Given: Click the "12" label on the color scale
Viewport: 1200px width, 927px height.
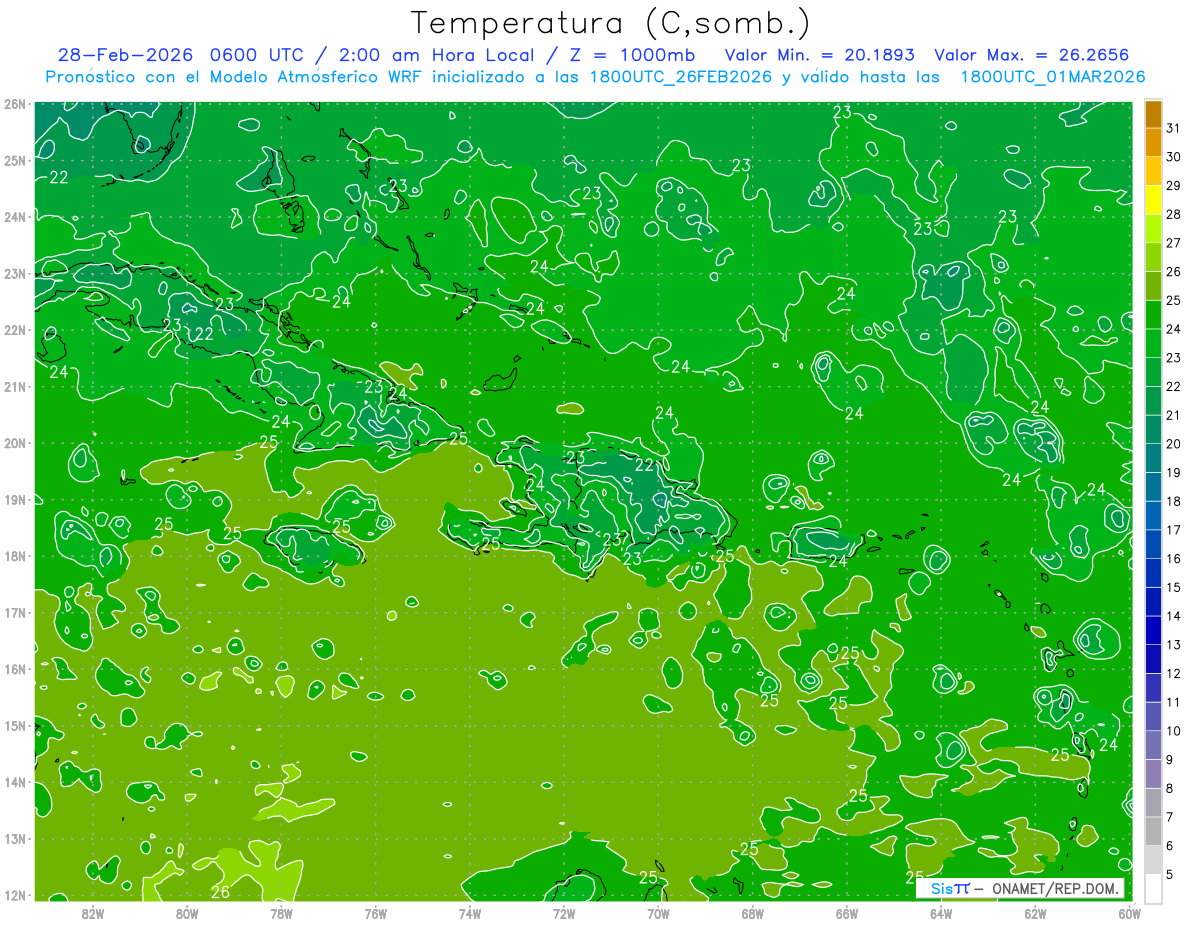Looking at the screenshot, I should point(1174,673).
